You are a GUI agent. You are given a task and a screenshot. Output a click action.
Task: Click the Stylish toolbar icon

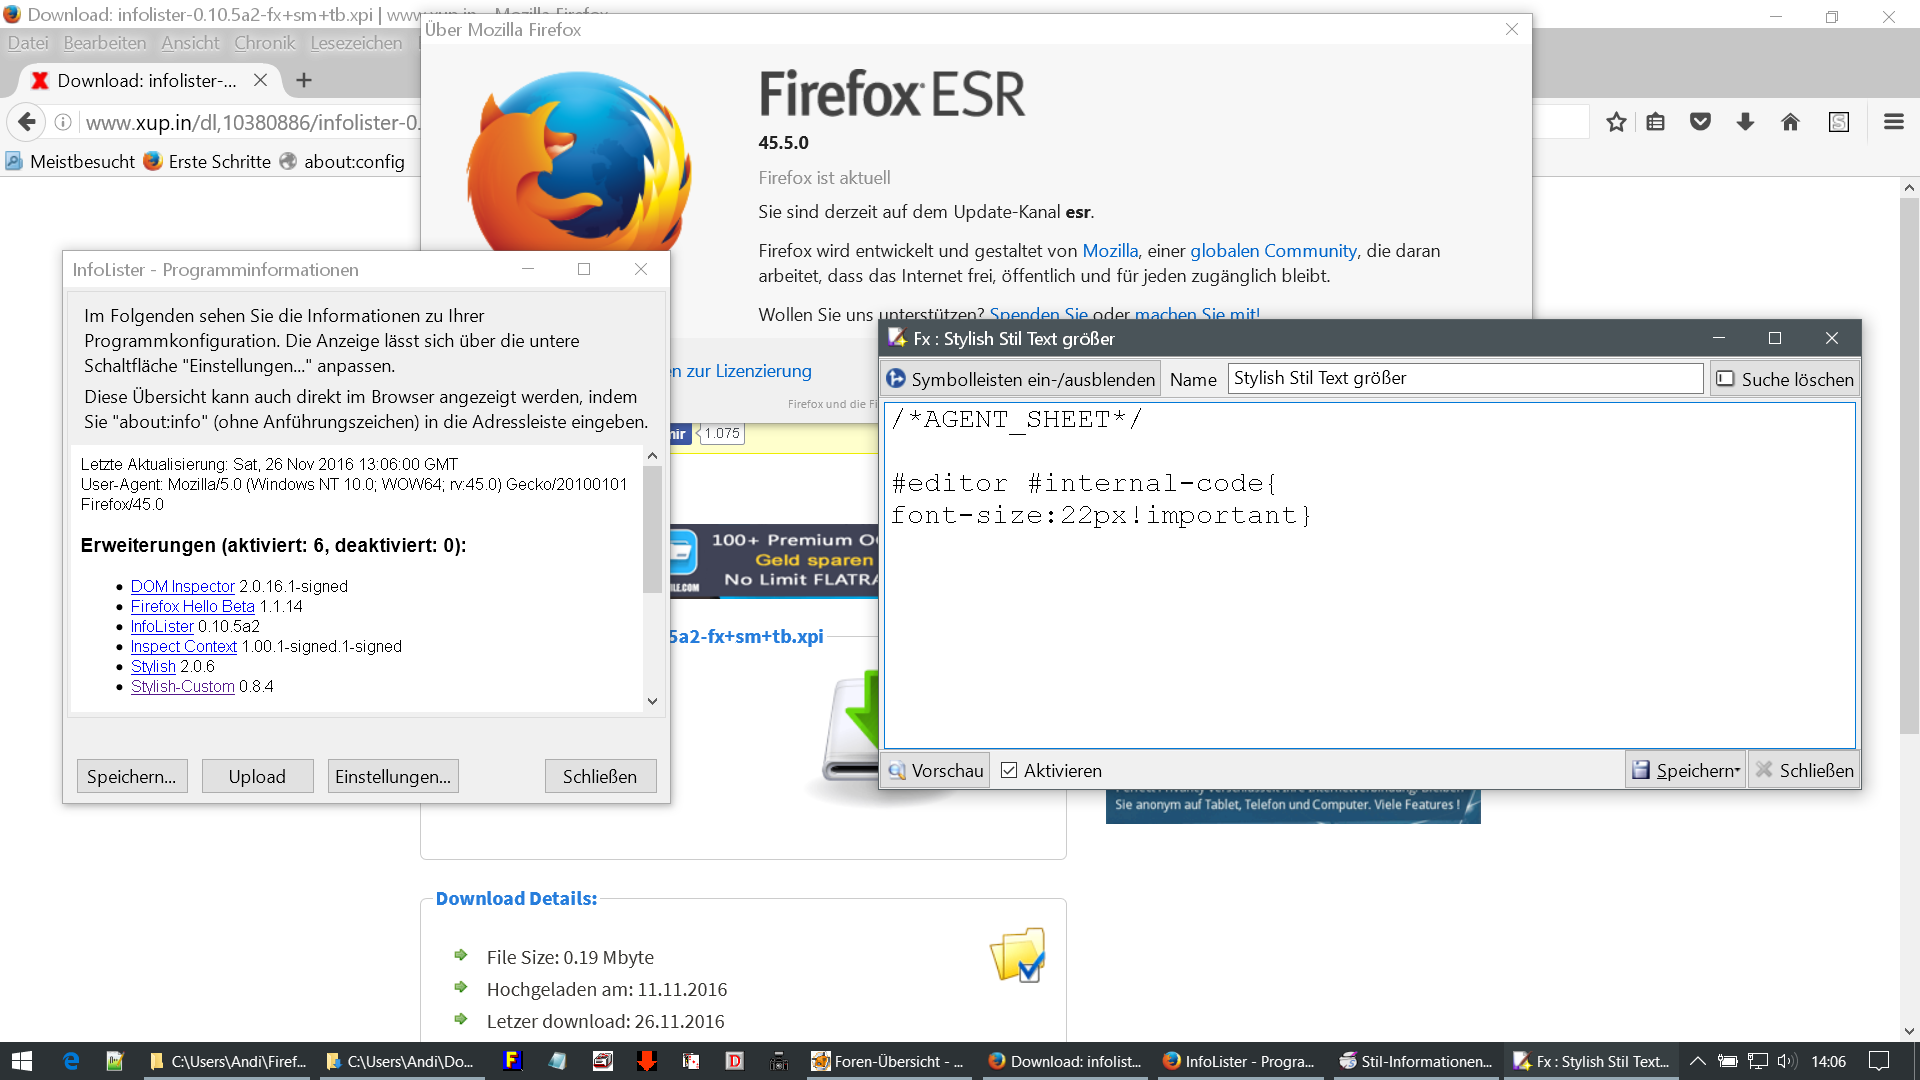pos(1838,122)
